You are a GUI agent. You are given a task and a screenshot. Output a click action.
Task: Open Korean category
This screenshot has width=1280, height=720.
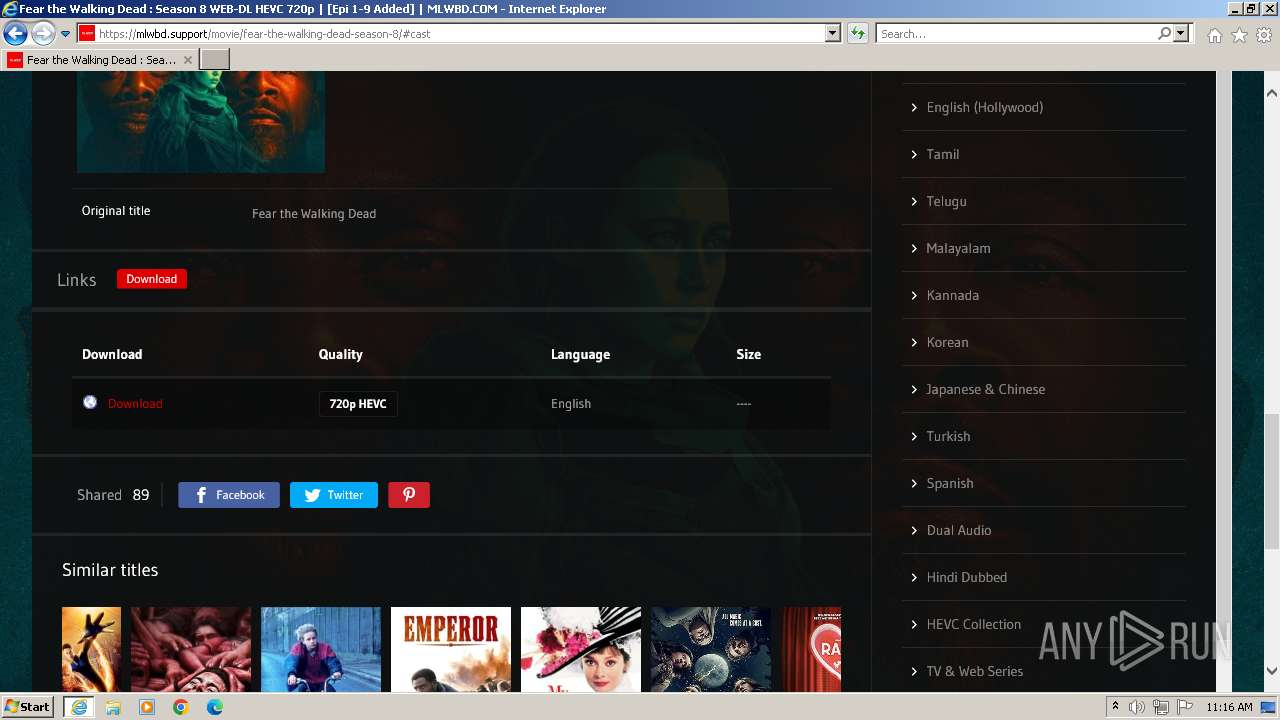pos(947,342)
